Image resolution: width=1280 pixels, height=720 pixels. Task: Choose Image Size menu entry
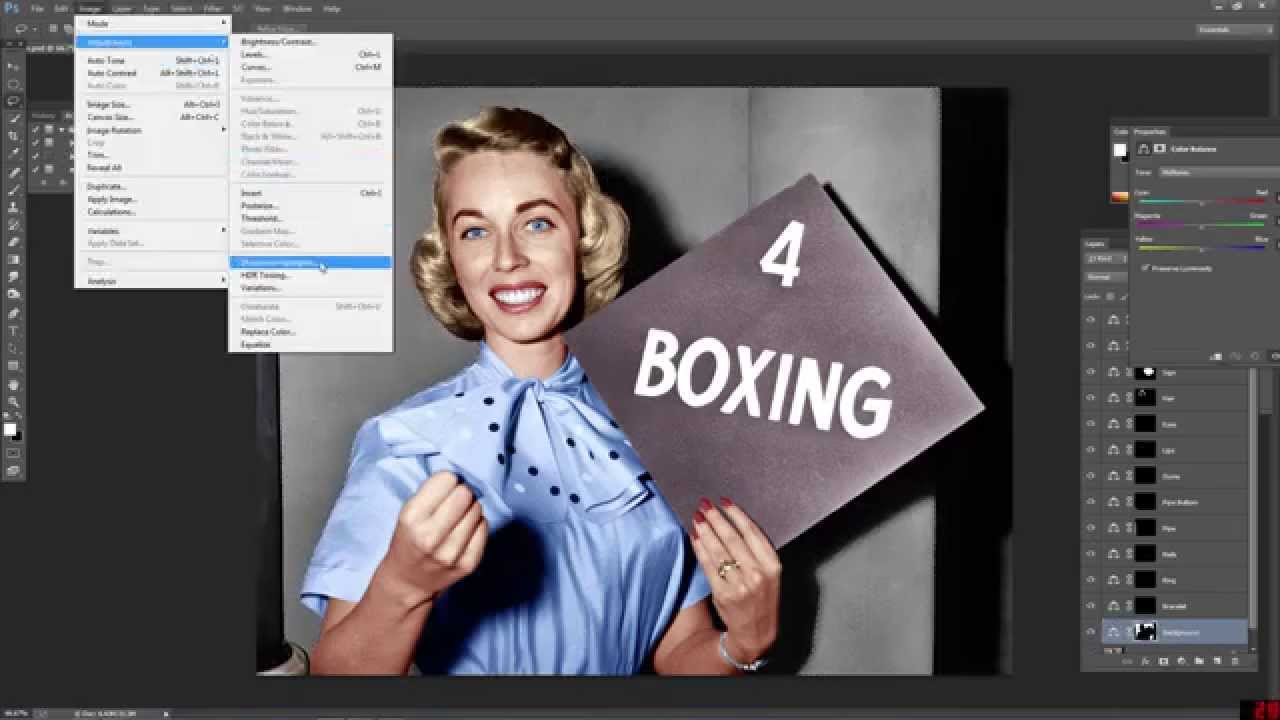pyautogui.click(x=152, y=104)
